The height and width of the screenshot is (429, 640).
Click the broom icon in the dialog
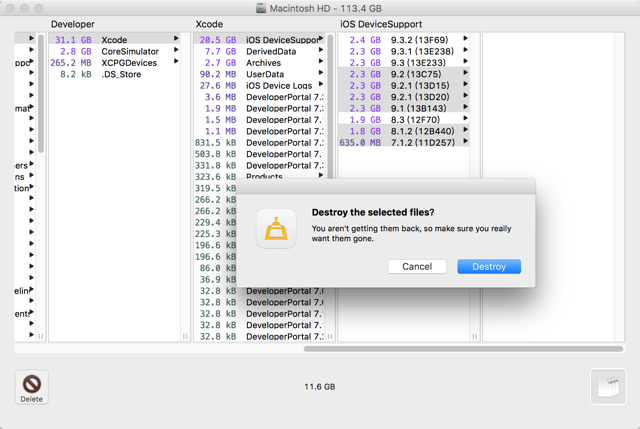276,229
